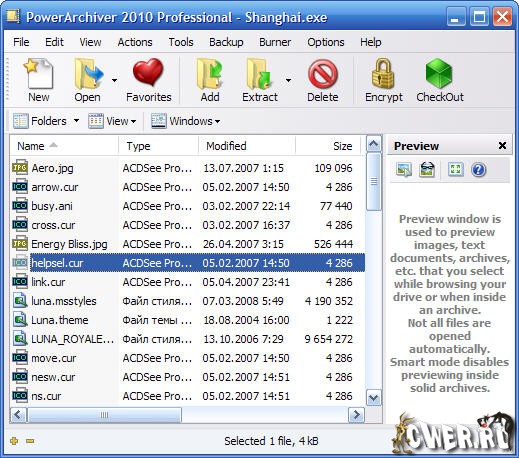Image resolution: width=519 pixels, height=458 pixels.
Task: Click the luna.msstyles file icon
Action: coord(20,301)
